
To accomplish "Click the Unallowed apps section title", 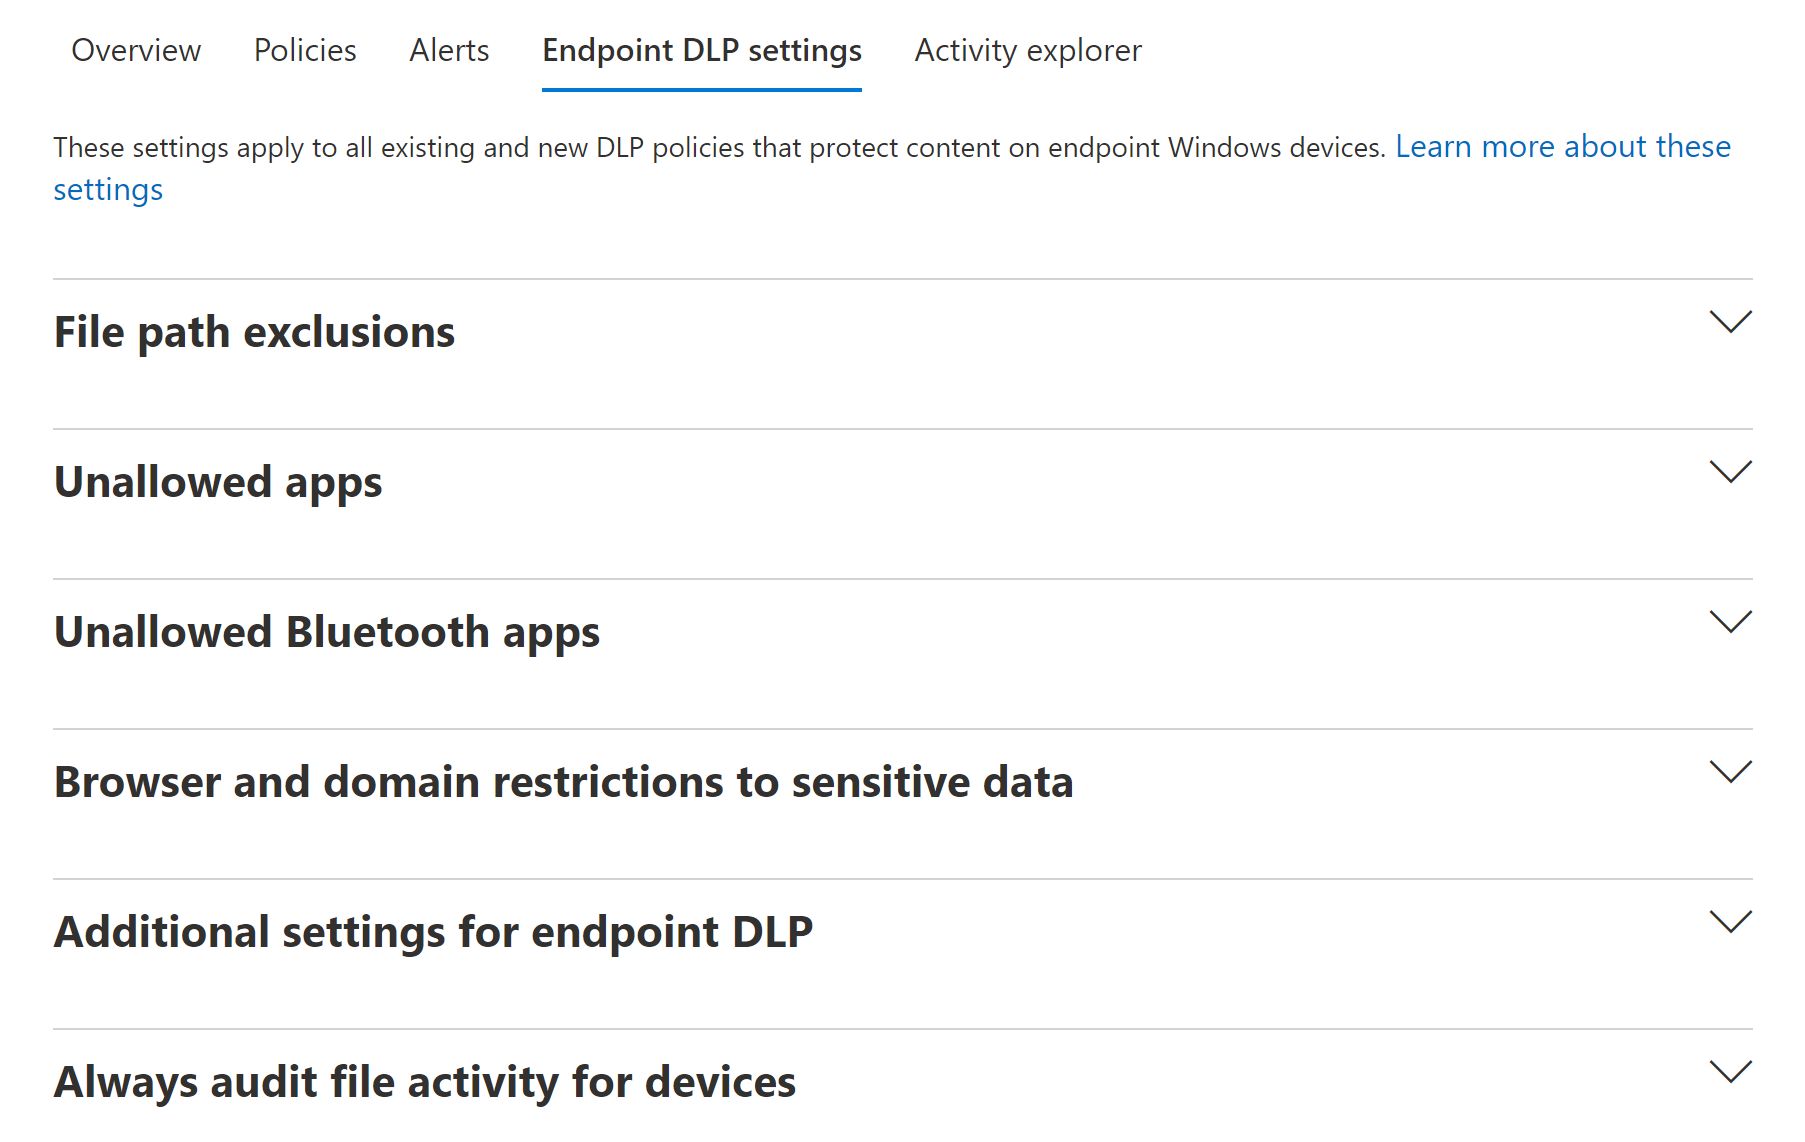I will [x=218, y=482].
